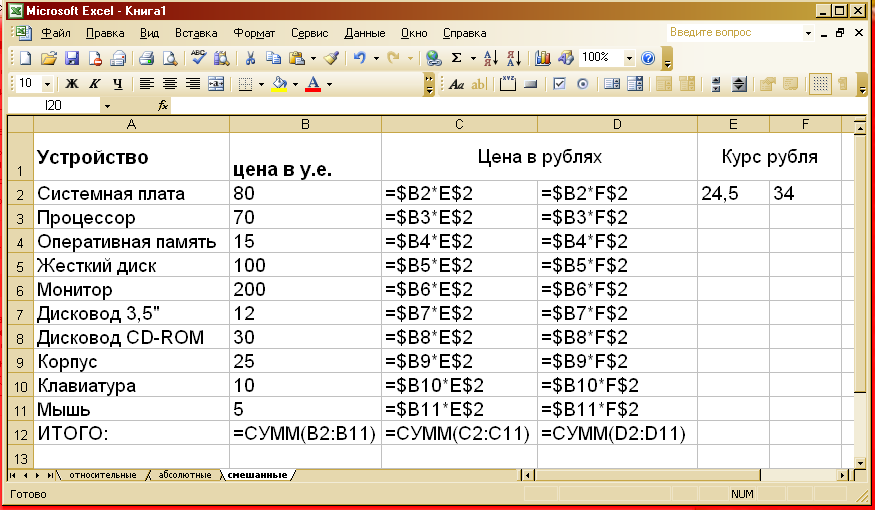Open the Формат menu
This screenshot has width=875, height=510.
(254, 33)
